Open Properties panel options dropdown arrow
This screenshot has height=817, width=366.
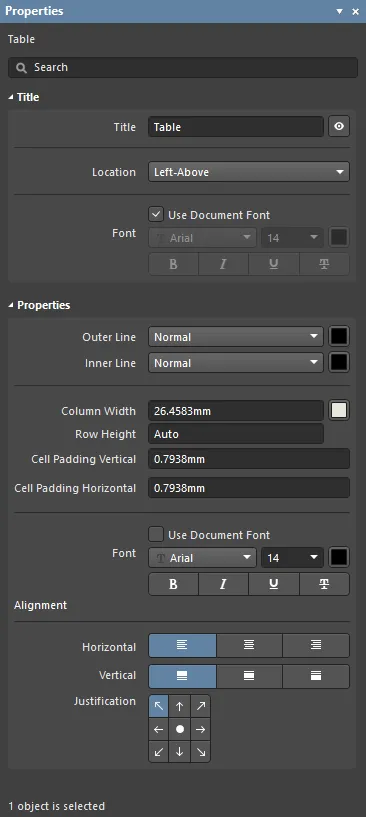(x=339, y=11)
